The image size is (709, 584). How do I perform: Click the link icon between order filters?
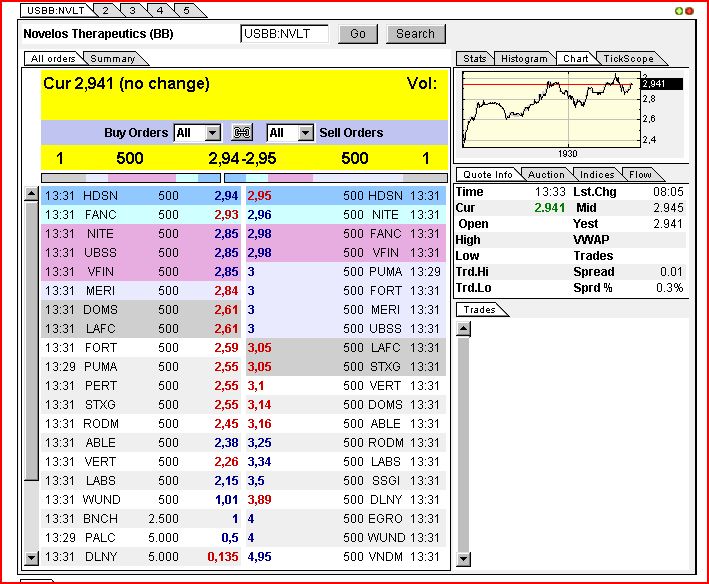tap(241, 133)
